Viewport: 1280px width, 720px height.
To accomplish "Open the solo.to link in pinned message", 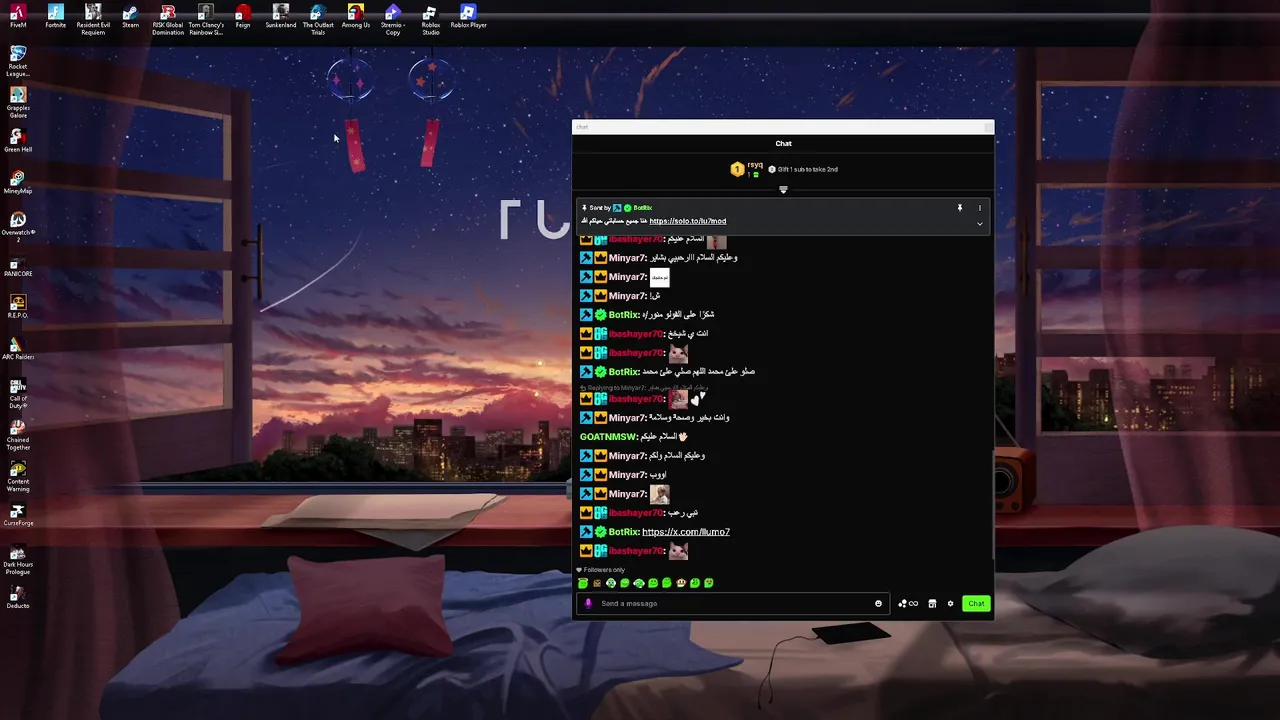I will [687, 221].
